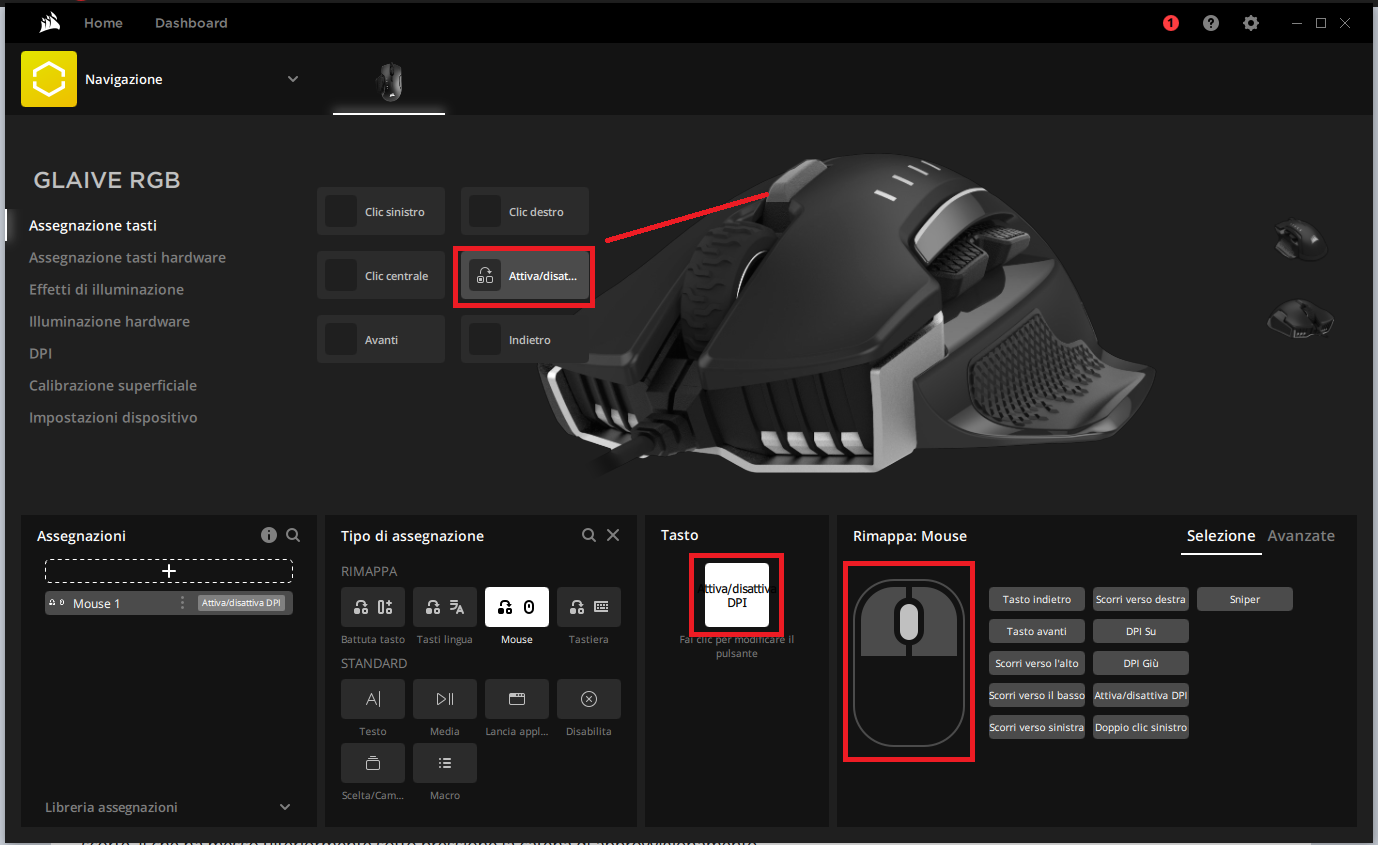Viewport: 1378px width, 845px height.
Task: Select the Clic sinistro key
Action: 381,212
